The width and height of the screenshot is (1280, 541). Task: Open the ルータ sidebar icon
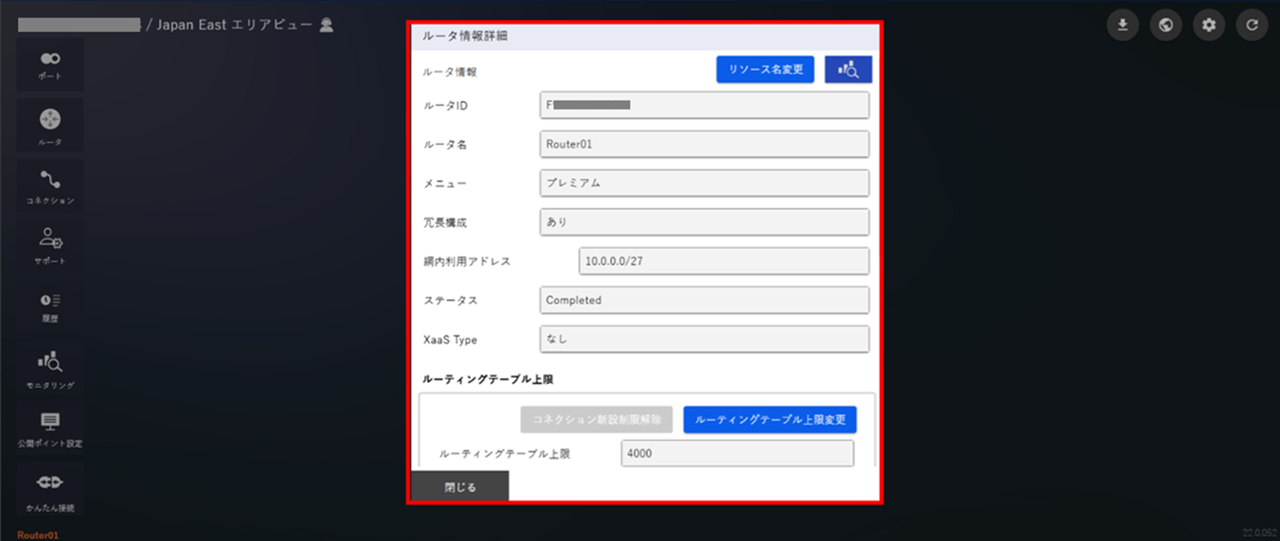tap(50, 126)
